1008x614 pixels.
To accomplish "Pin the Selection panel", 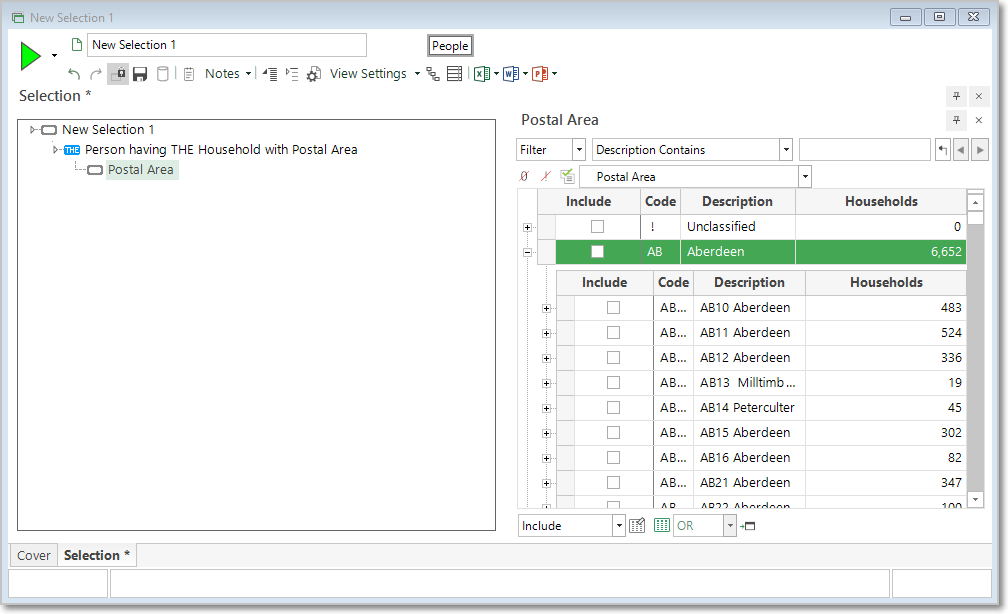I will pos(957,96).
